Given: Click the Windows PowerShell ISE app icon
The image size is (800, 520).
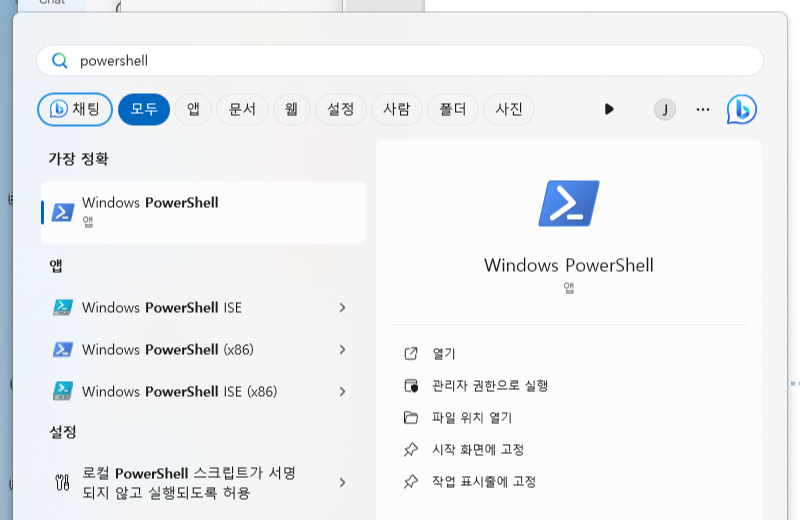Looking at the screenshot, I should (63, 308).
